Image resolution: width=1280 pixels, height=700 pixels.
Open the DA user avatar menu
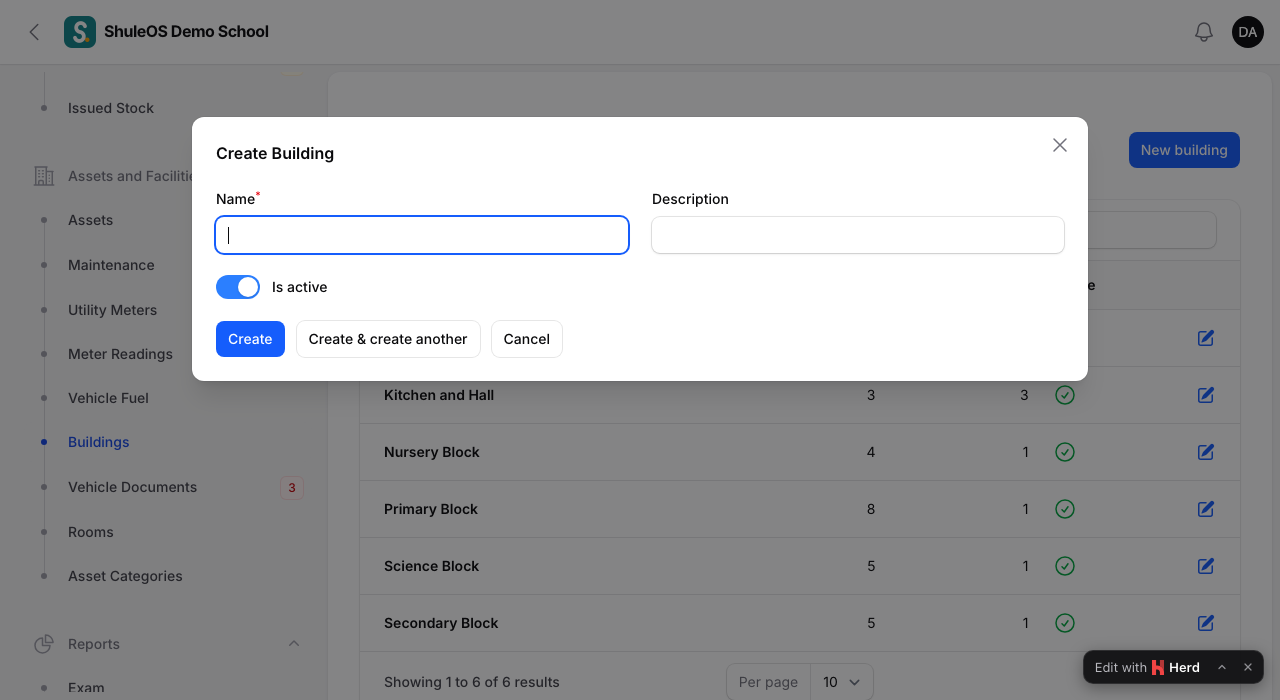pyautogui.click(x=1248, y=32)
